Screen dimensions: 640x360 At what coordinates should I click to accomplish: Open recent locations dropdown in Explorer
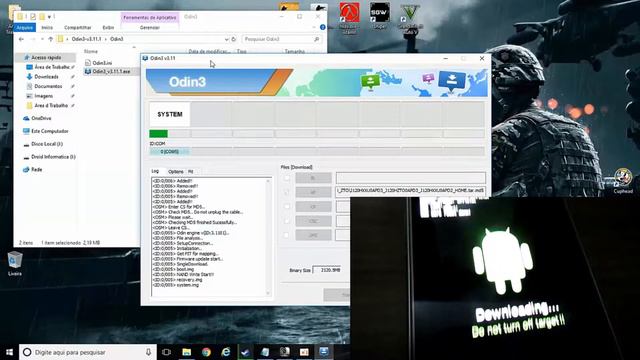(x=42, y=39)
